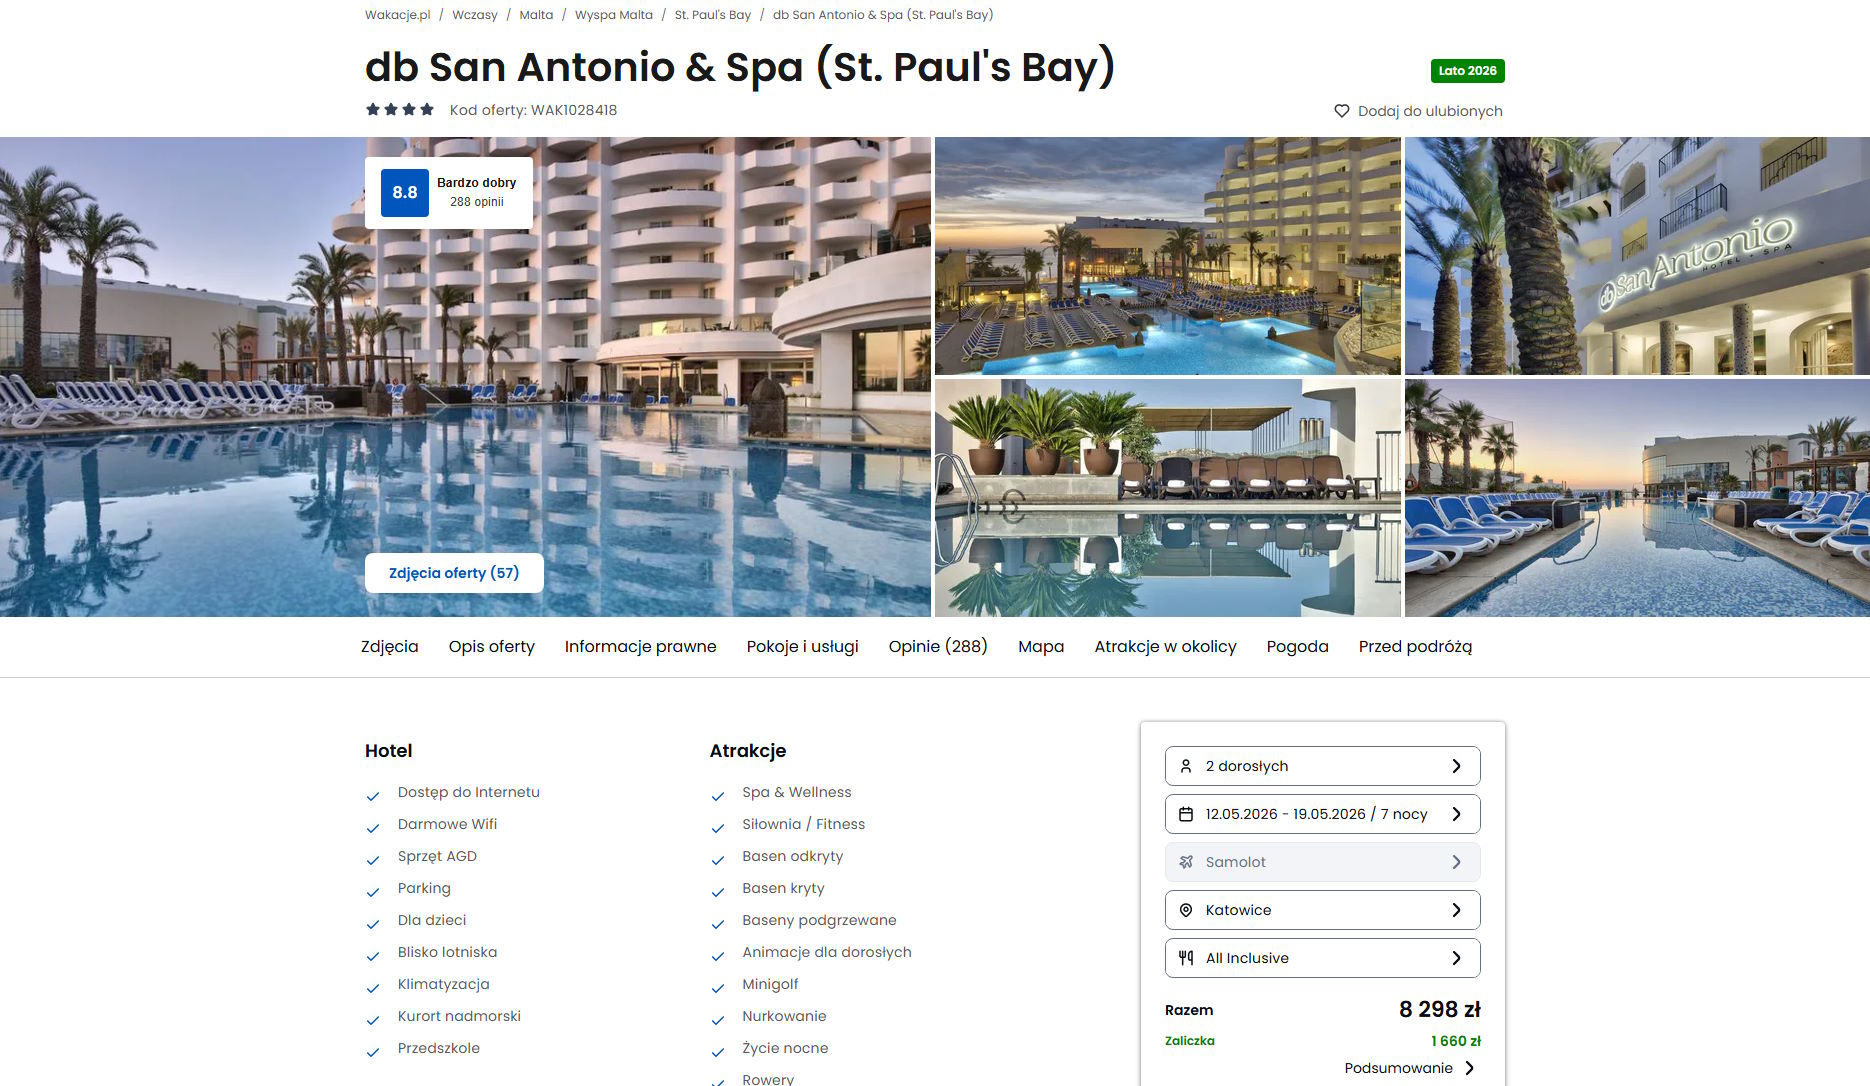Click the fork and knife All Inclusive icon
Viewport: 1870px width, 1086px height.
[1186, 958]
